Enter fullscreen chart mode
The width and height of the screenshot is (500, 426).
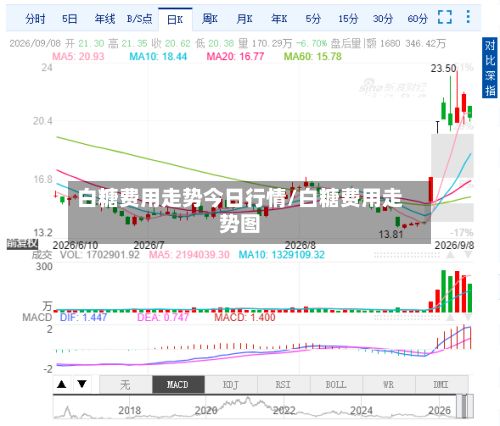445,17
